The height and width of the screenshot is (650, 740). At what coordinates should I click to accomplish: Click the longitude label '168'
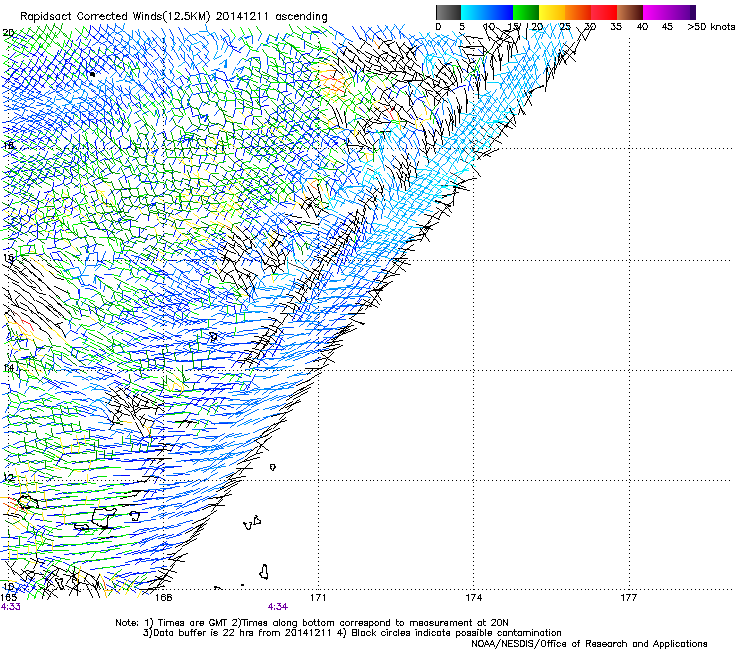coord(163,598)
